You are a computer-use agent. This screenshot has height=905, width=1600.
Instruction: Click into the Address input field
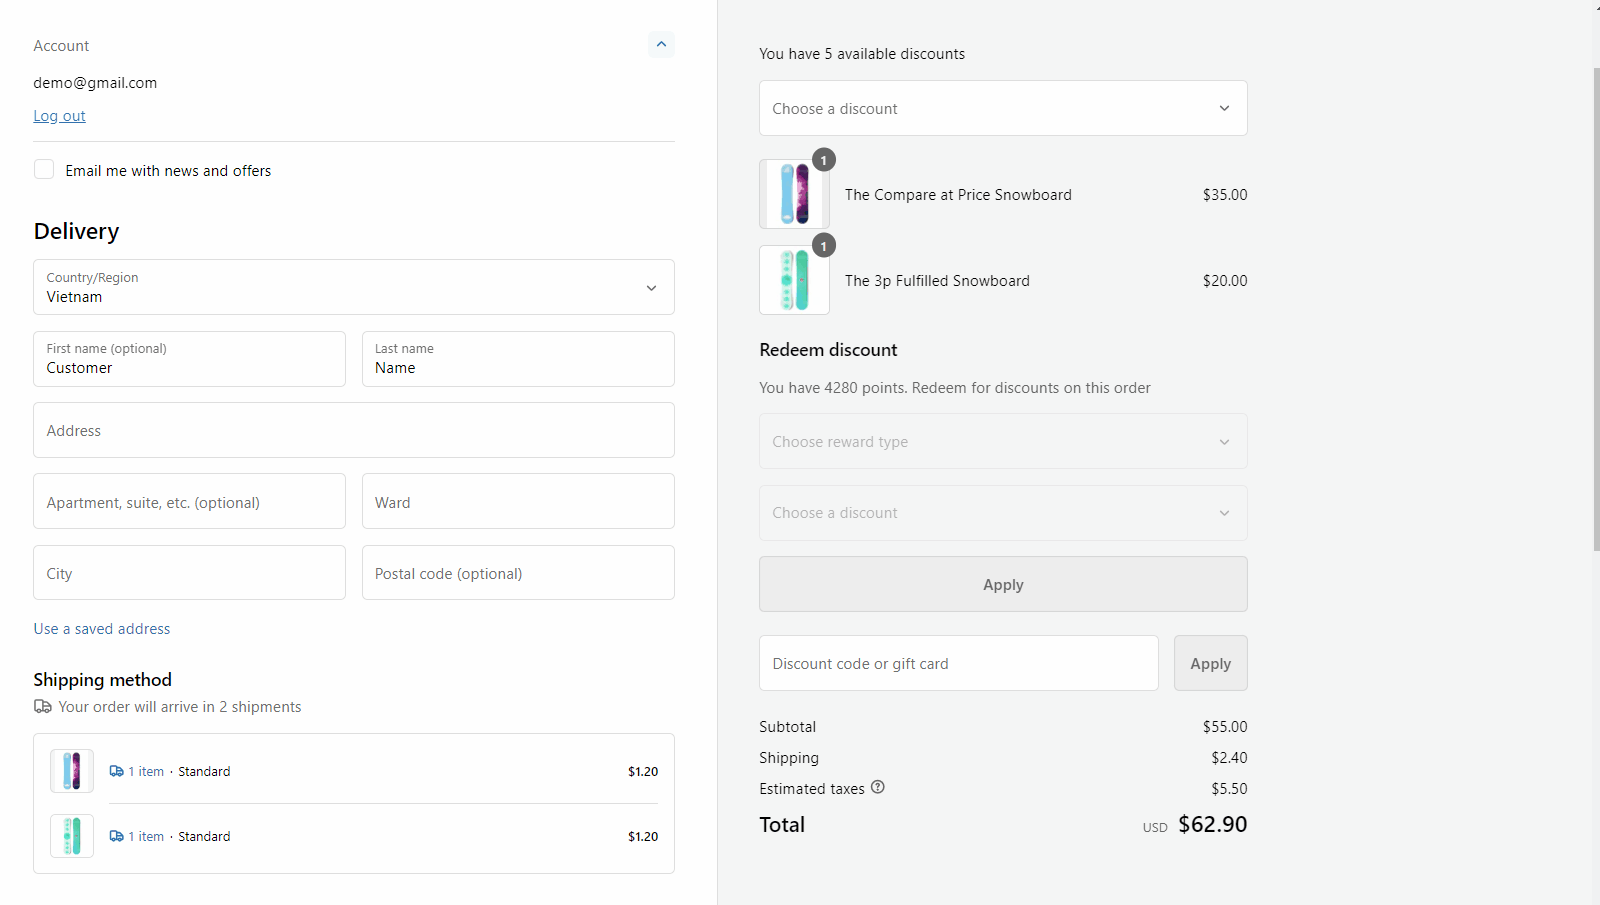click(353, 430)
